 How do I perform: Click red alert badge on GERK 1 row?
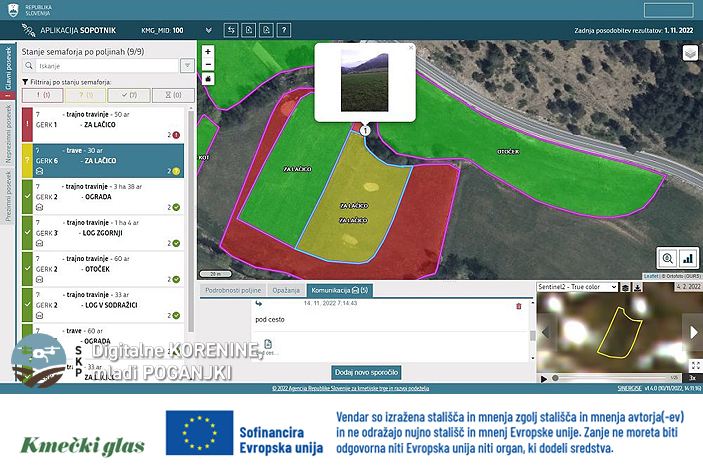tap(176, 135)
